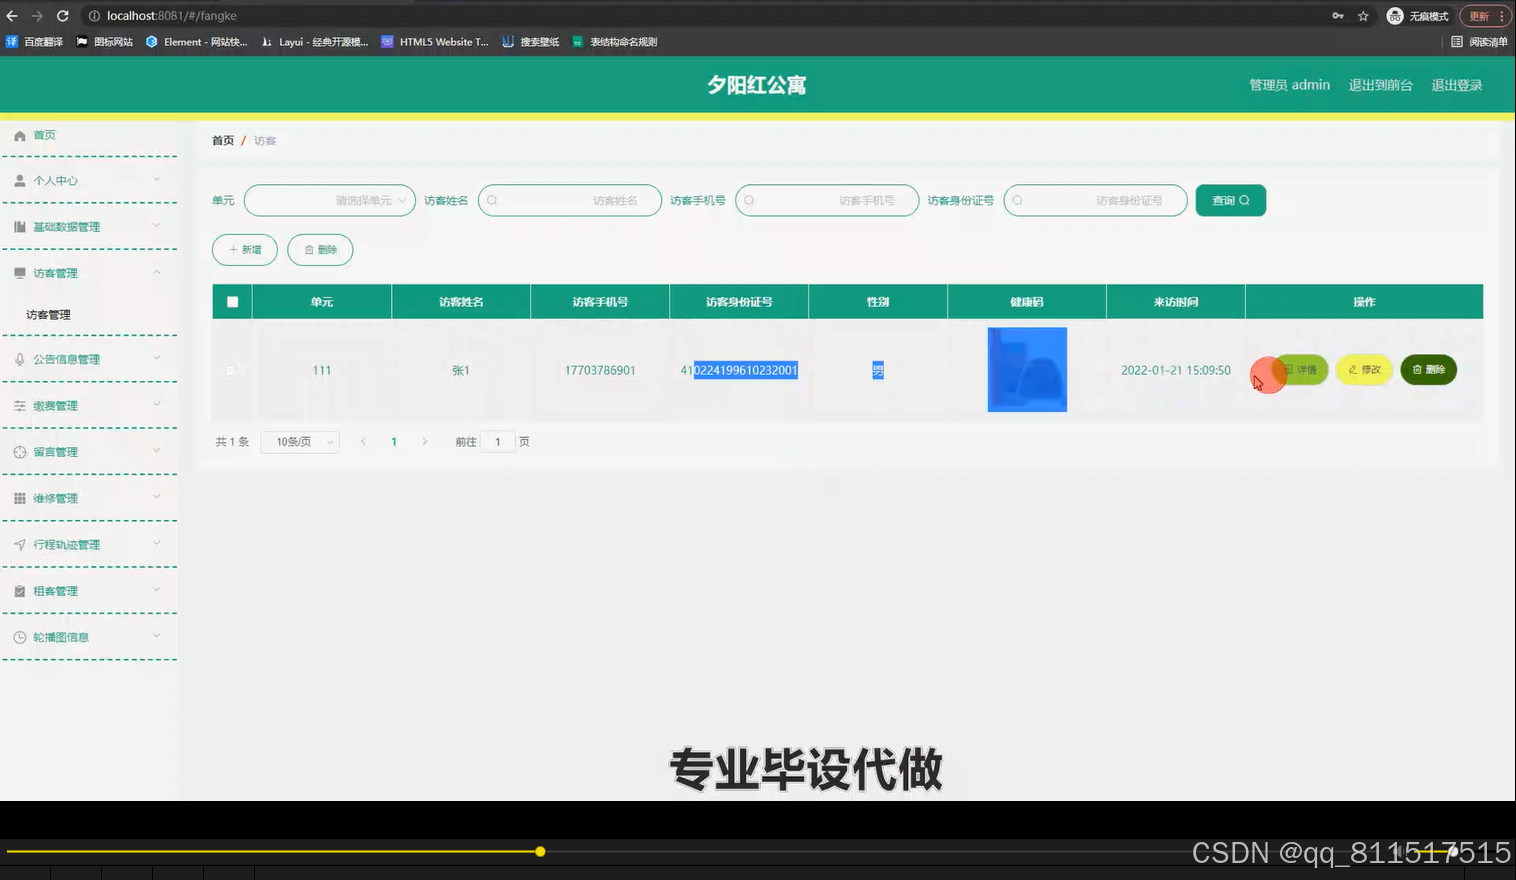Click the browser forward arrow
The image size is (1516, 880).
point(37,16)
